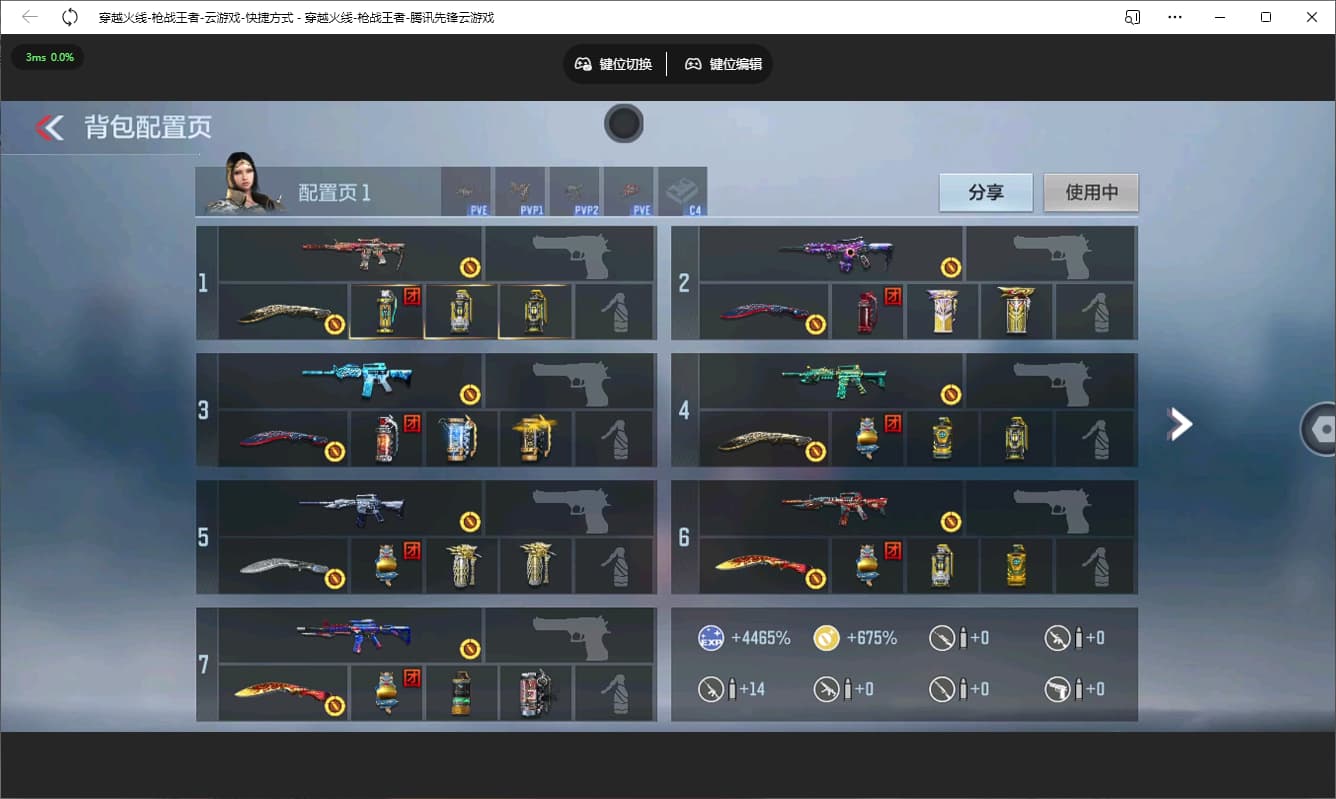Select the PVP1 mode tab
Screen dimensions: 1336x799
tap(520, 191)
